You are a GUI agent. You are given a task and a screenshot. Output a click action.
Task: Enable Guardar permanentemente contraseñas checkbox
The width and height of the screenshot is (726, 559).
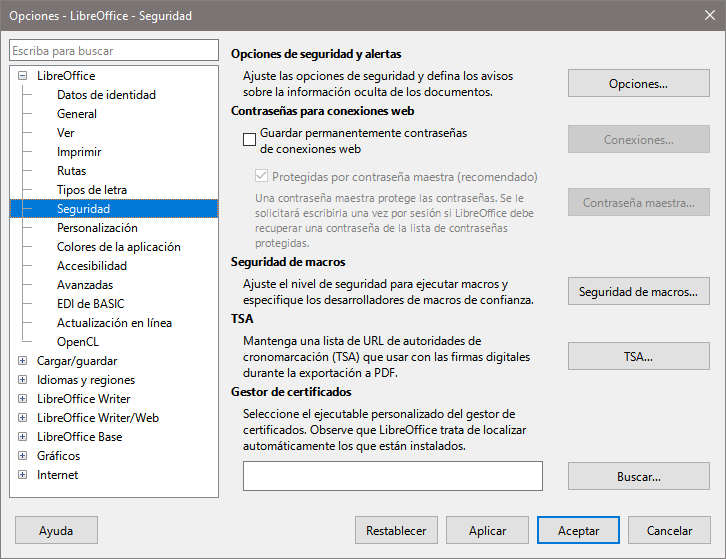250,139
